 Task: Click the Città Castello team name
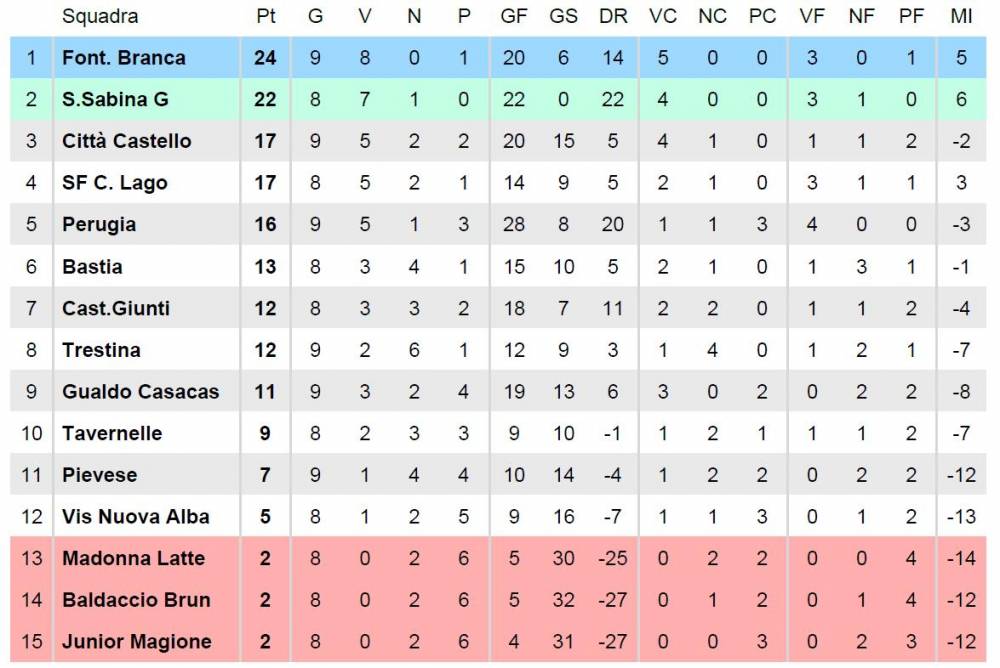click(x=126, y=141)
